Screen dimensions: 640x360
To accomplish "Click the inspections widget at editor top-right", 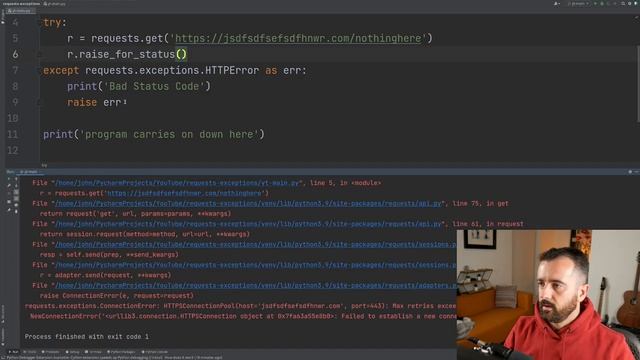I will pyautogui.click(x=636, y=18).
